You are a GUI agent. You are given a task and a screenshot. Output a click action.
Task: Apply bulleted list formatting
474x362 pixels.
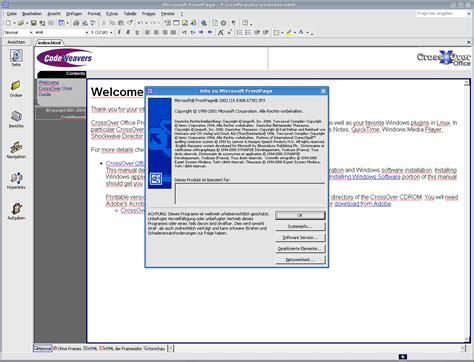[248, 32]
